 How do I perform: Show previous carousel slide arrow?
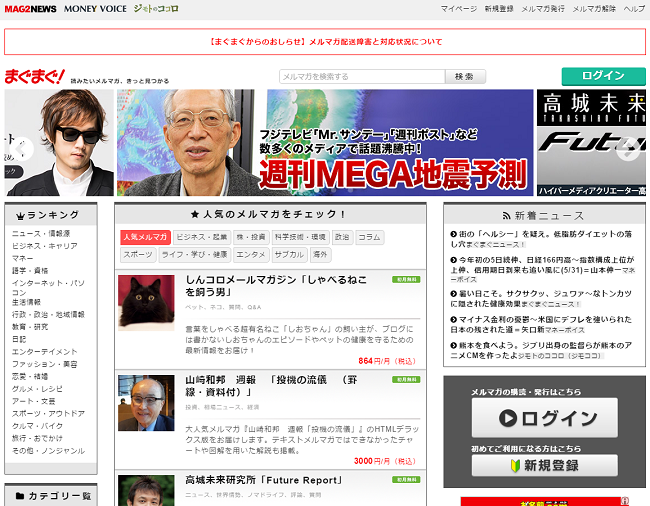pyautogui.click(x=22, y=148)
